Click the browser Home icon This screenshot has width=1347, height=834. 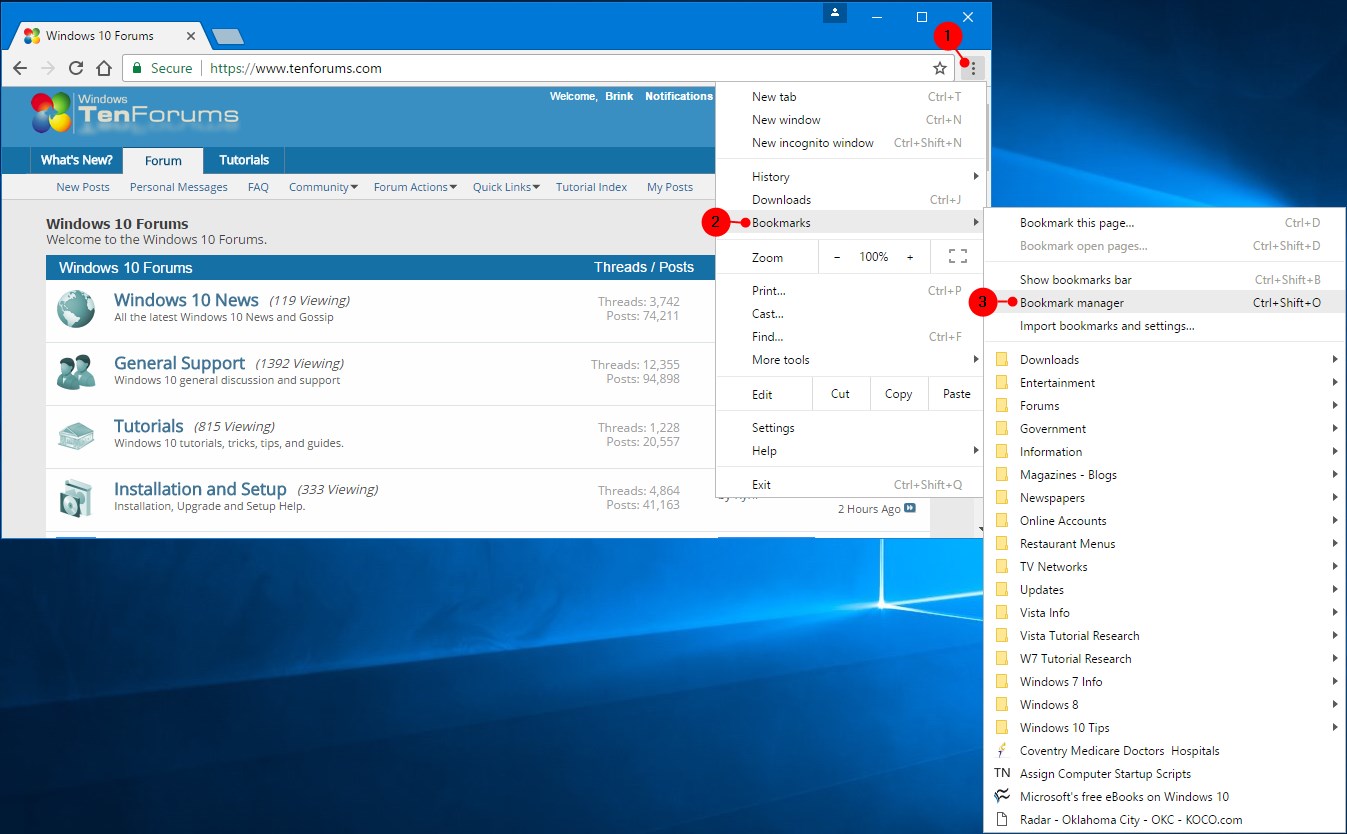[104, 68]
